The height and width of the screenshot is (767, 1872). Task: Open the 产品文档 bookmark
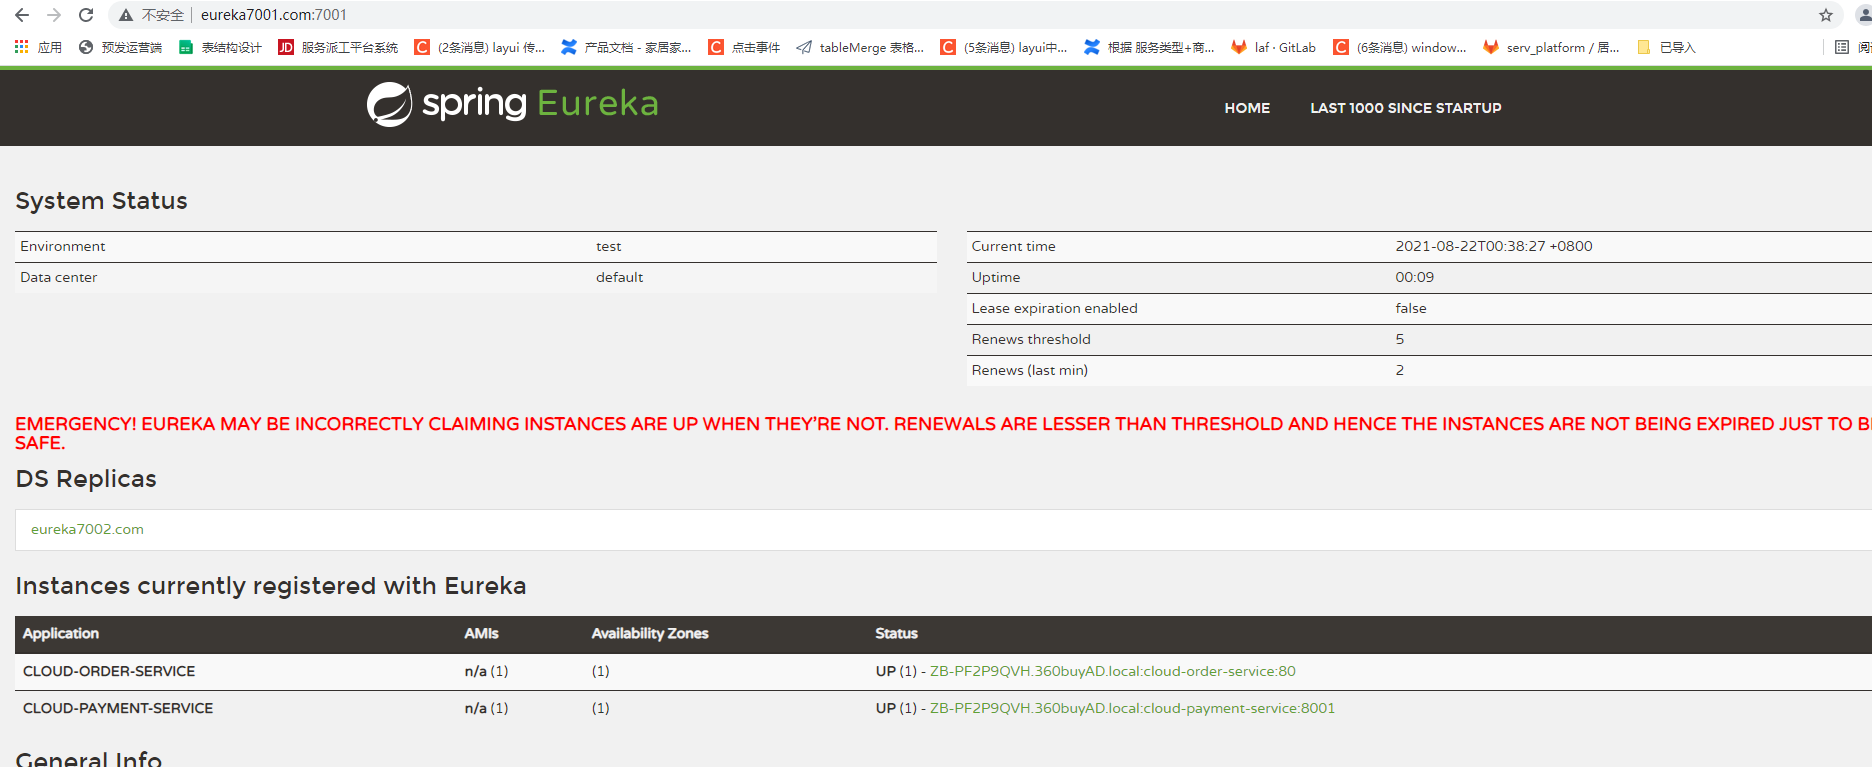coord(626,47)
